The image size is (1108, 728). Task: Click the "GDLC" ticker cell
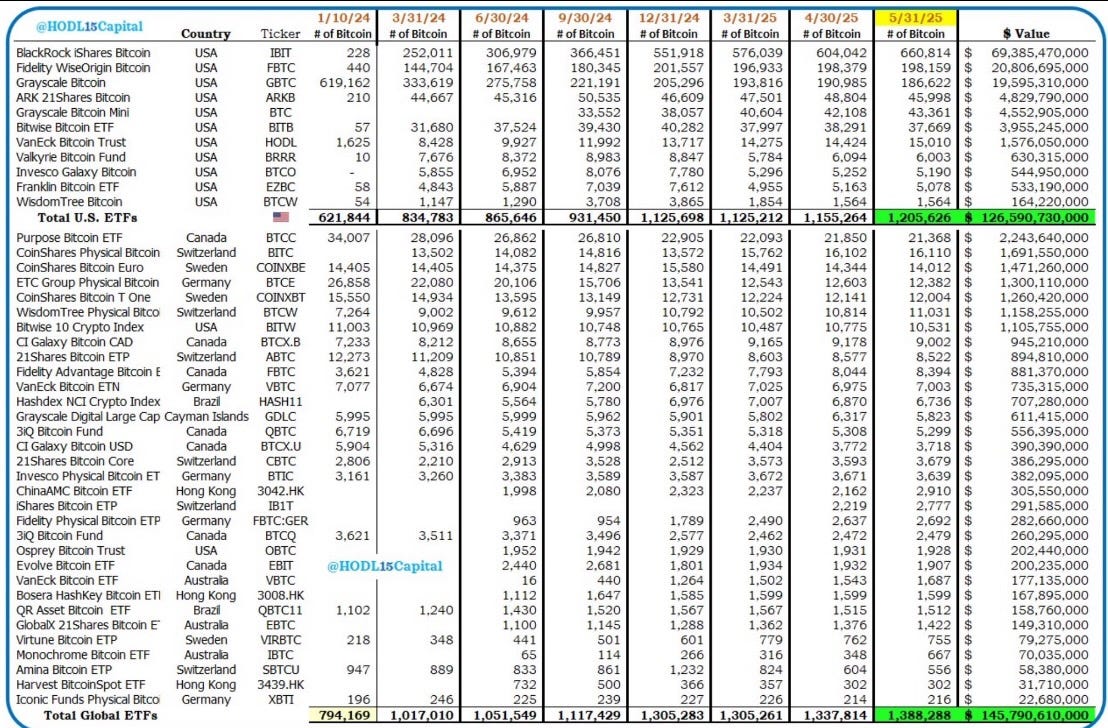[281, 416]
